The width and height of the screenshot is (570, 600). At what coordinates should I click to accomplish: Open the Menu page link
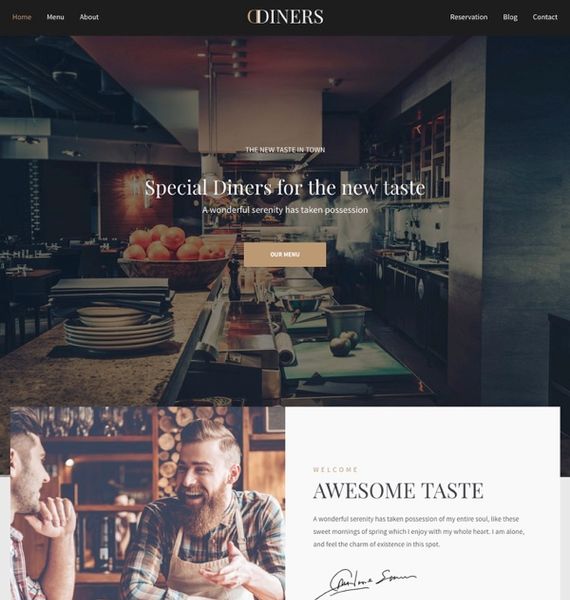(55, 17)
